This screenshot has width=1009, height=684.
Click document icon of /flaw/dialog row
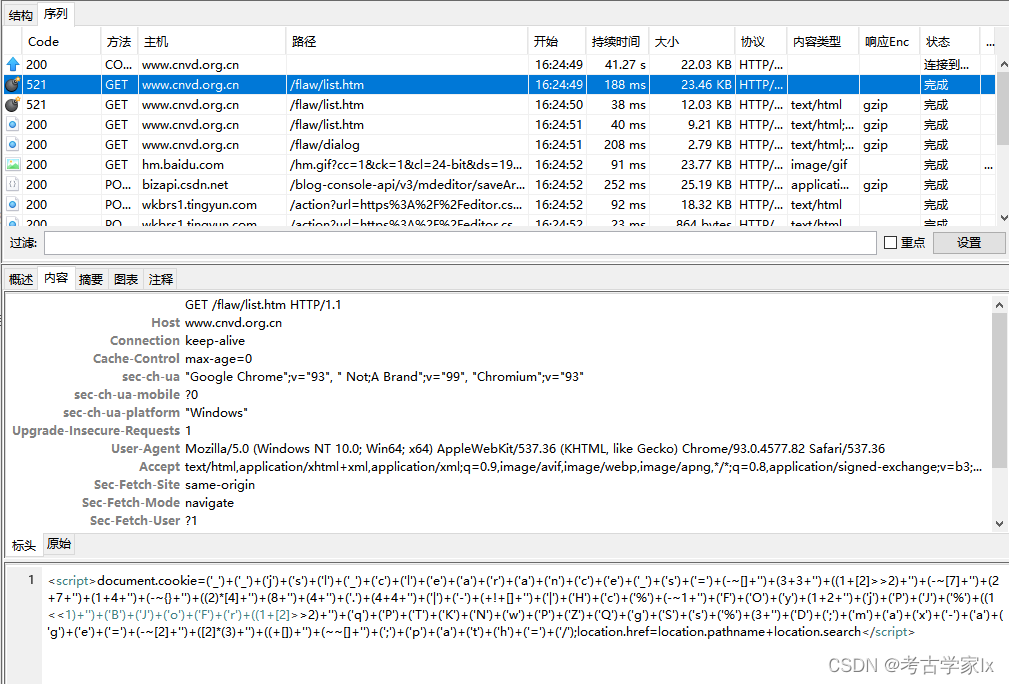click(x=13, y=144)
